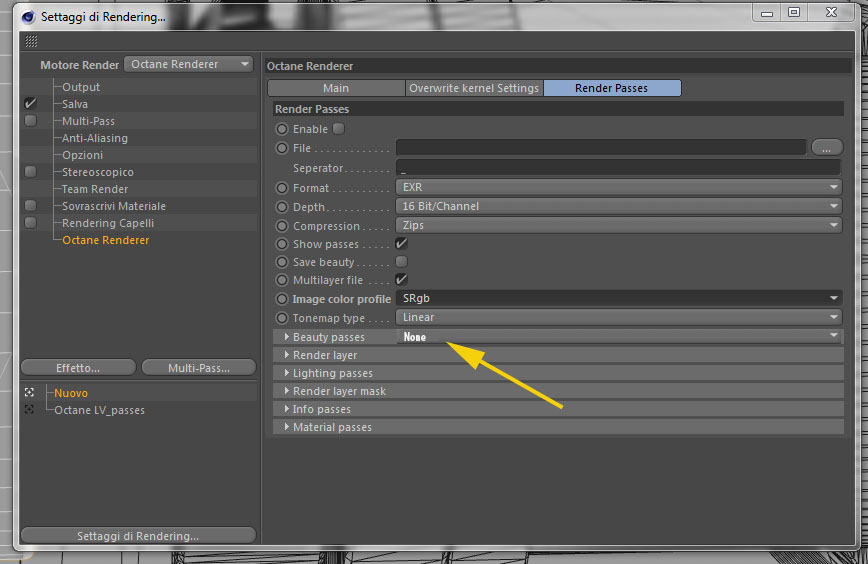The height and width of the screenshot is (564, 868).
Task: Open the Format EXR dropdown
Action: point(619,187)
